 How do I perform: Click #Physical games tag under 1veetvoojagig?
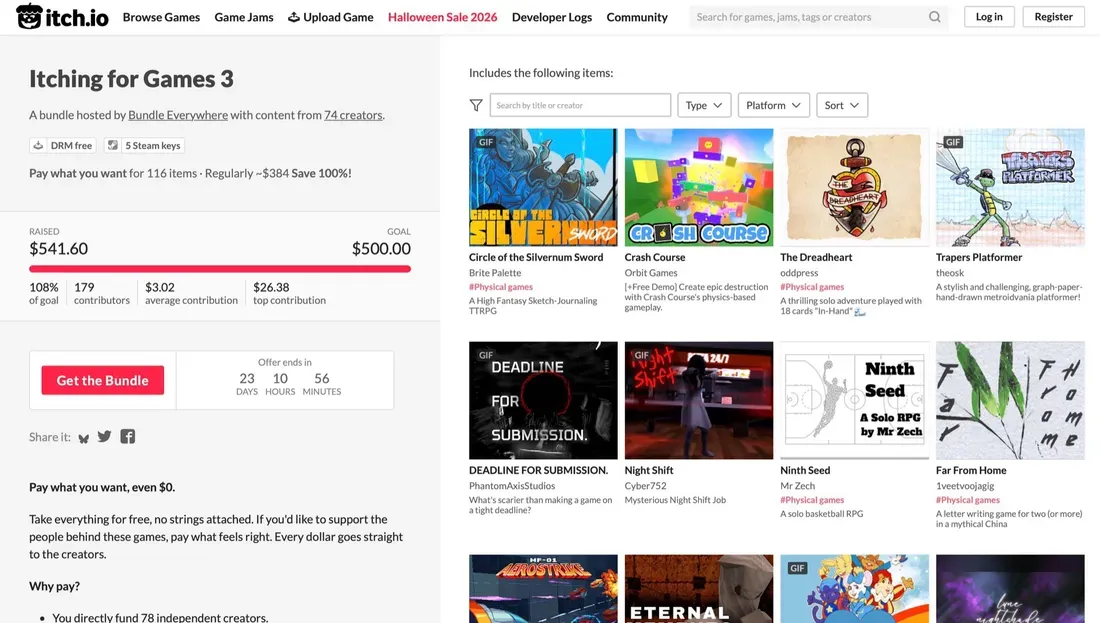[967, 500]
